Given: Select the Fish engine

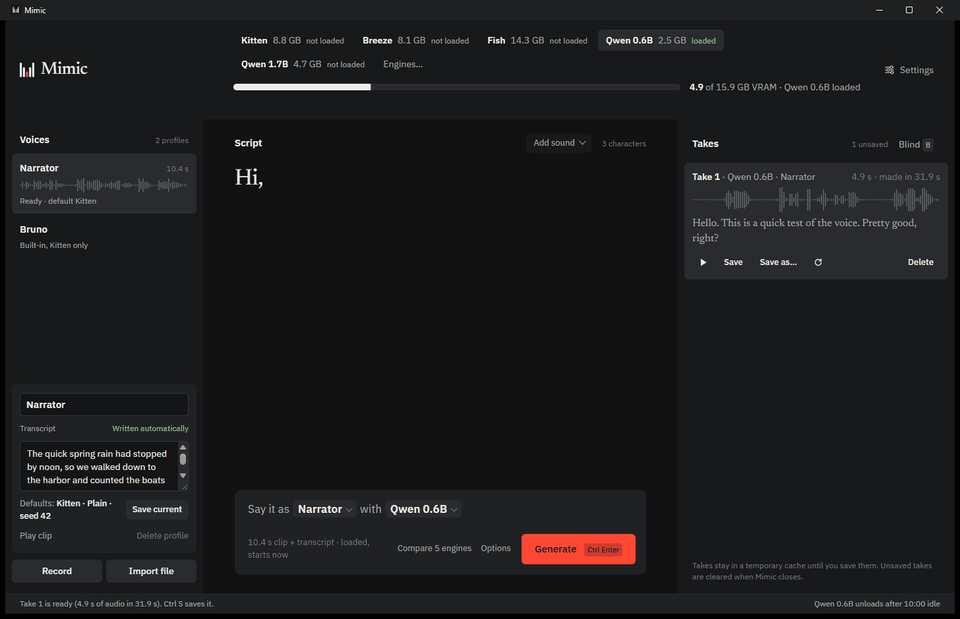Looking at the screenshot, I should point(537,40).
